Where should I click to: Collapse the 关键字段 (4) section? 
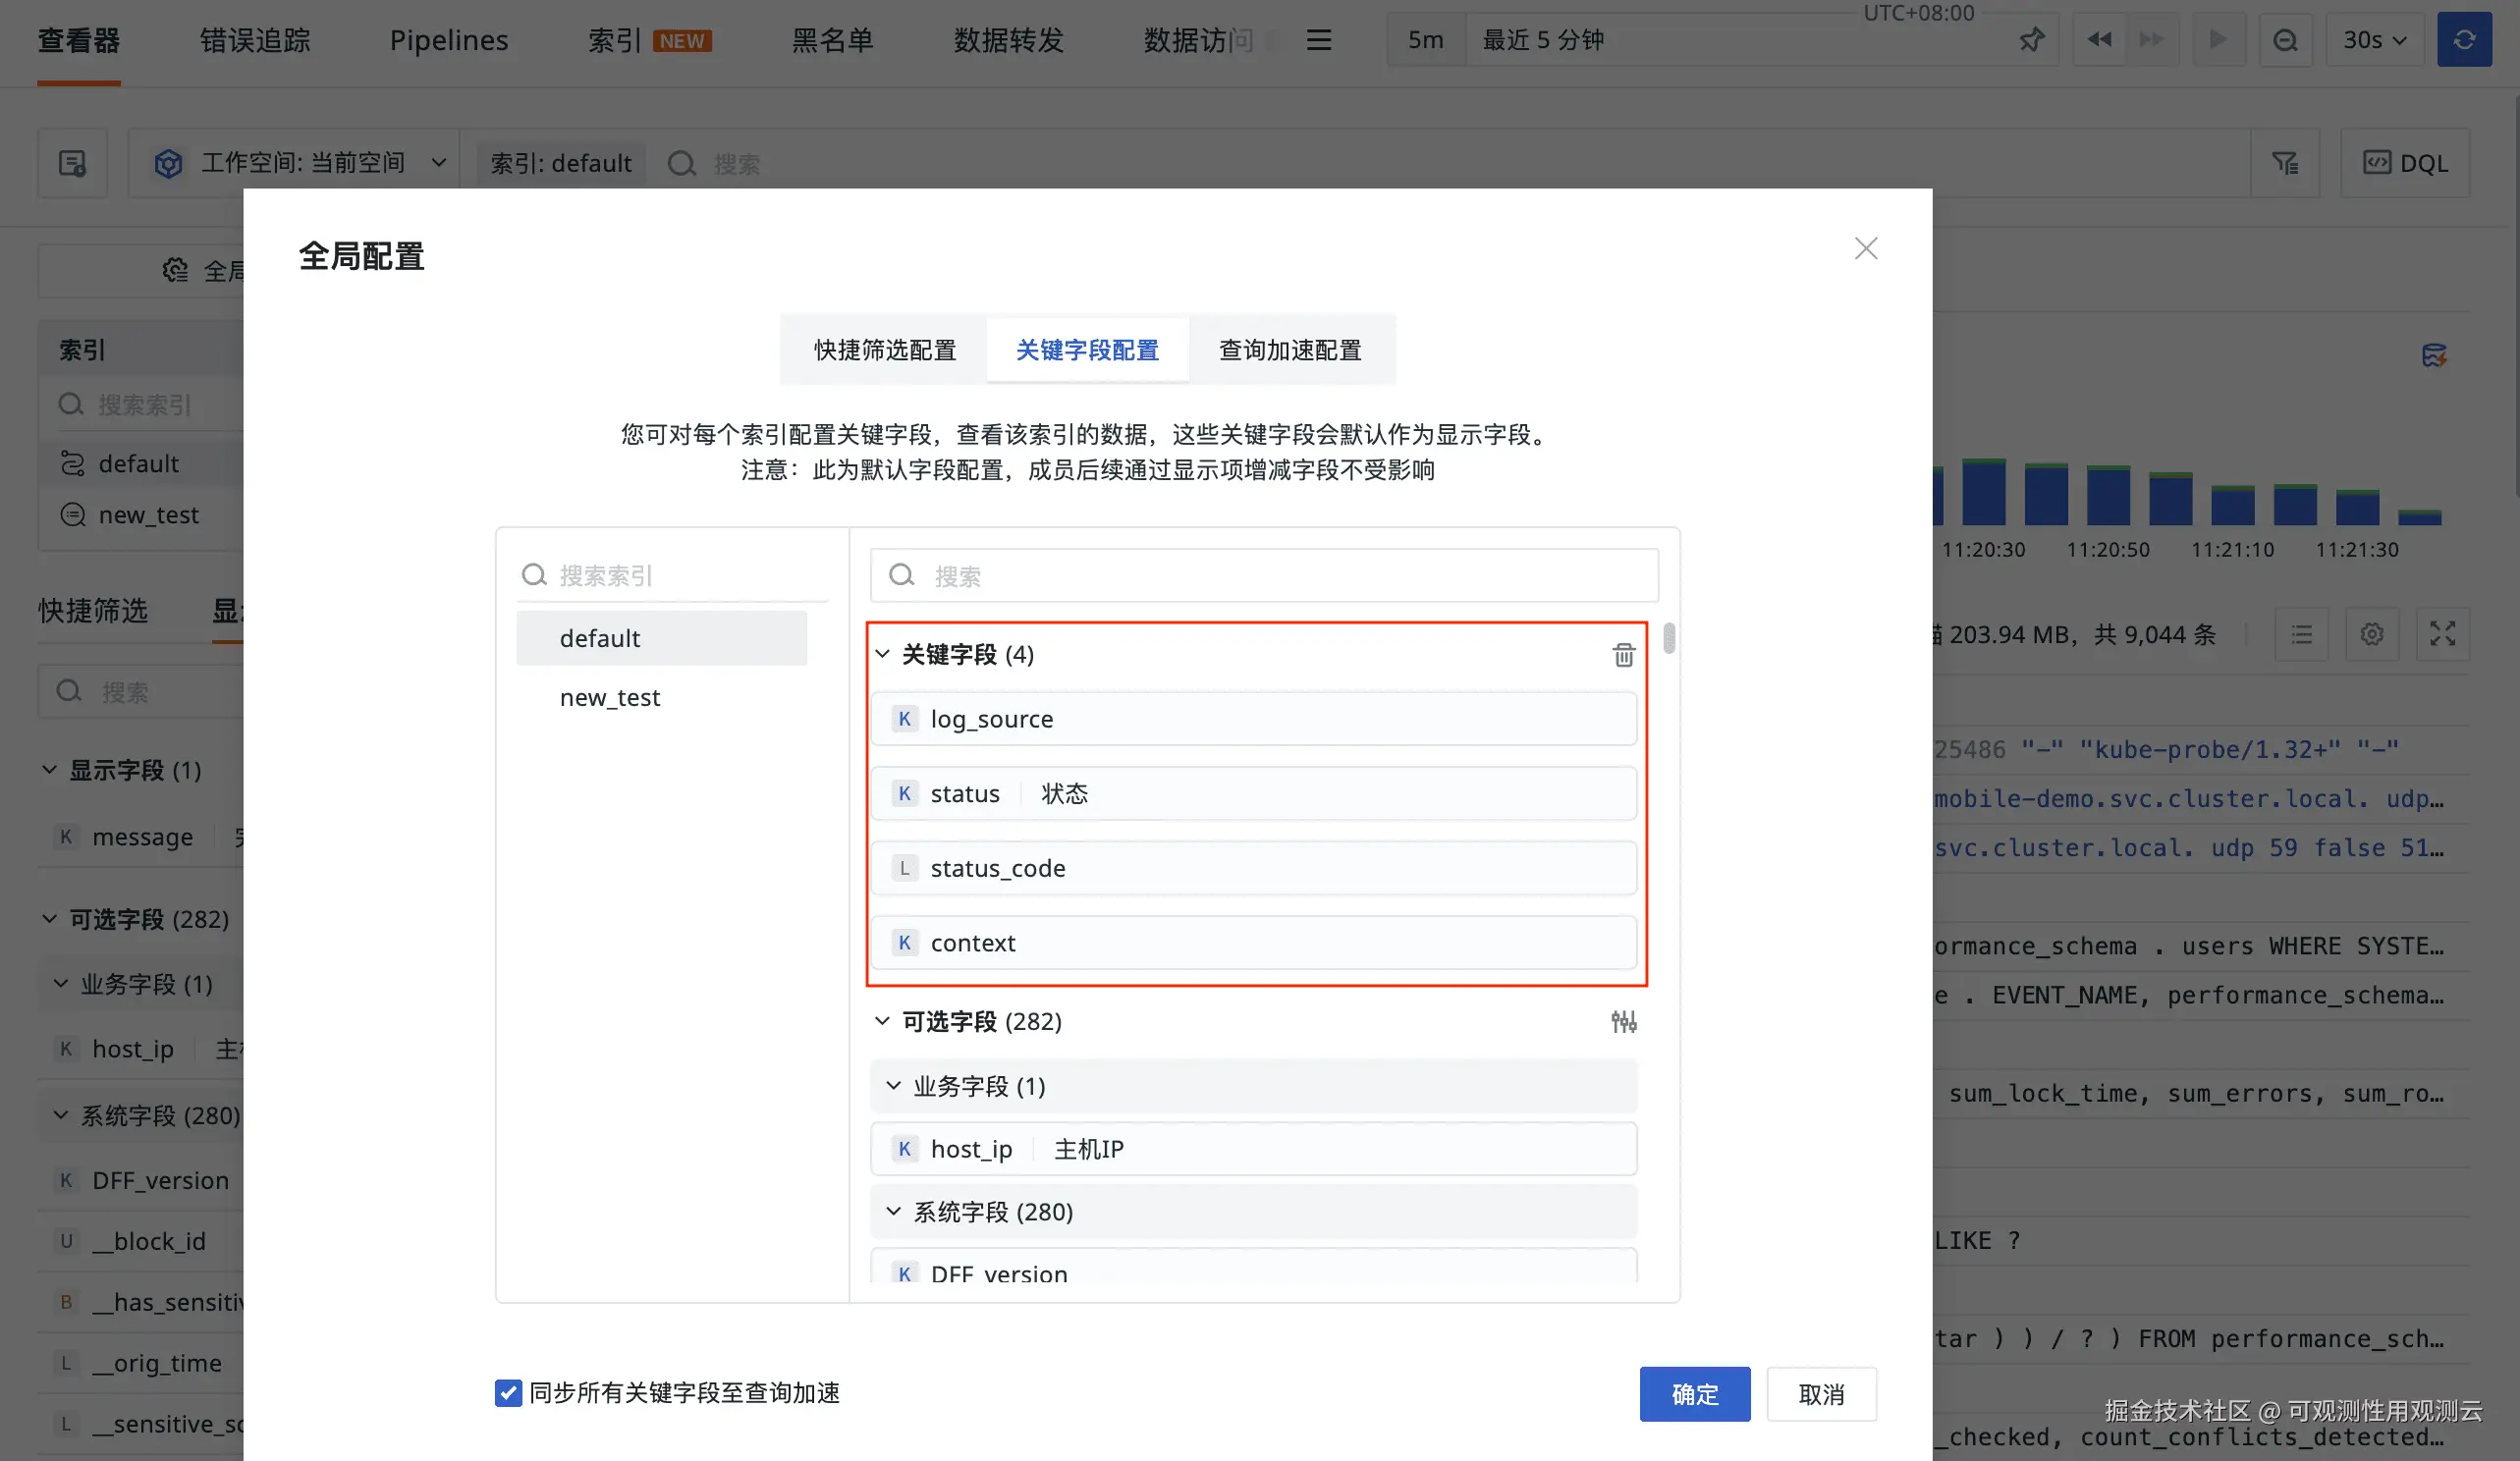(x=882, y=654)
